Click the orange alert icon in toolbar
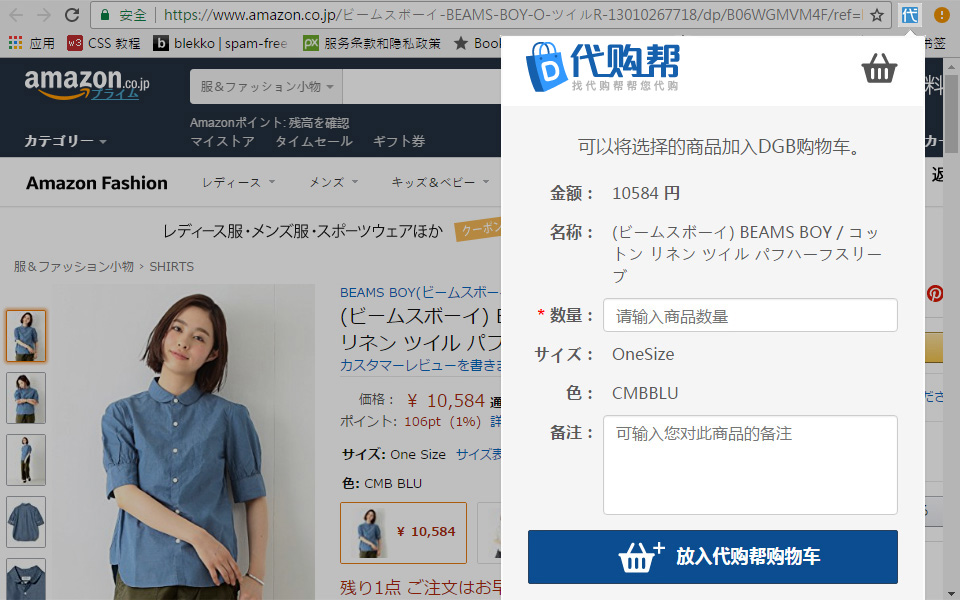 click(942, 15)
